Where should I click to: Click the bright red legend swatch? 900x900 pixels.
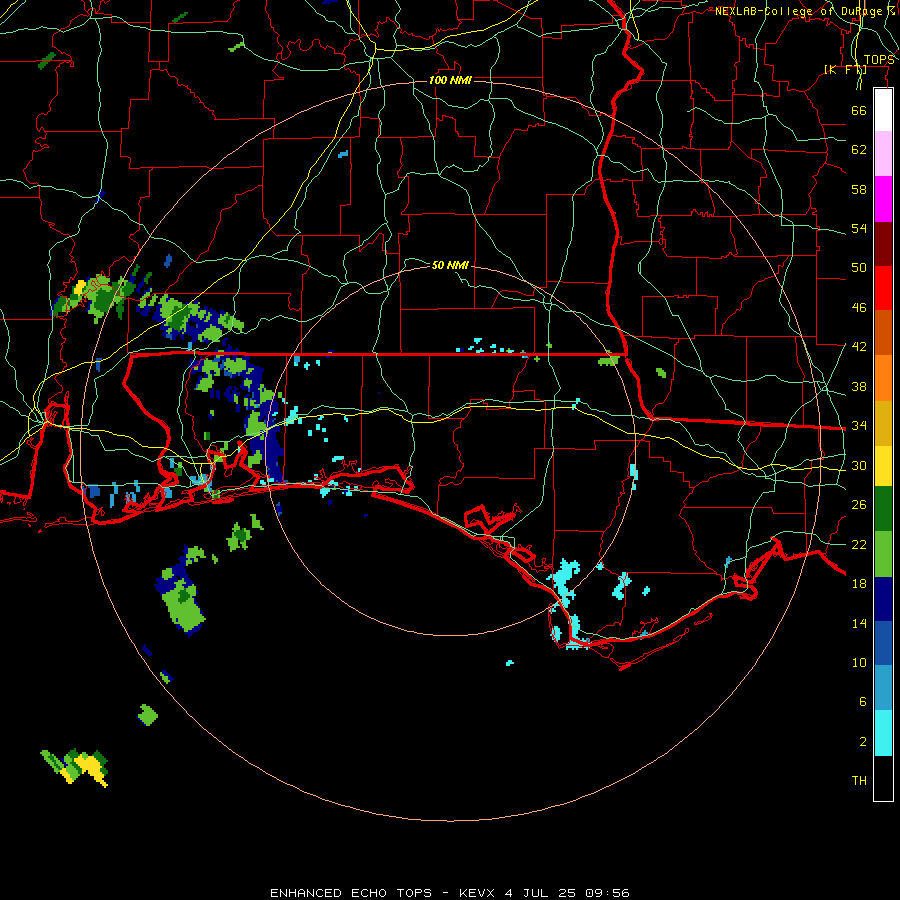pos(883,288)
